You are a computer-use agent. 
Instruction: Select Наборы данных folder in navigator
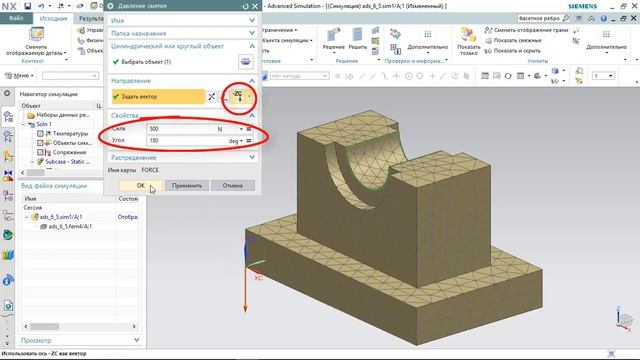pos(63,115)
